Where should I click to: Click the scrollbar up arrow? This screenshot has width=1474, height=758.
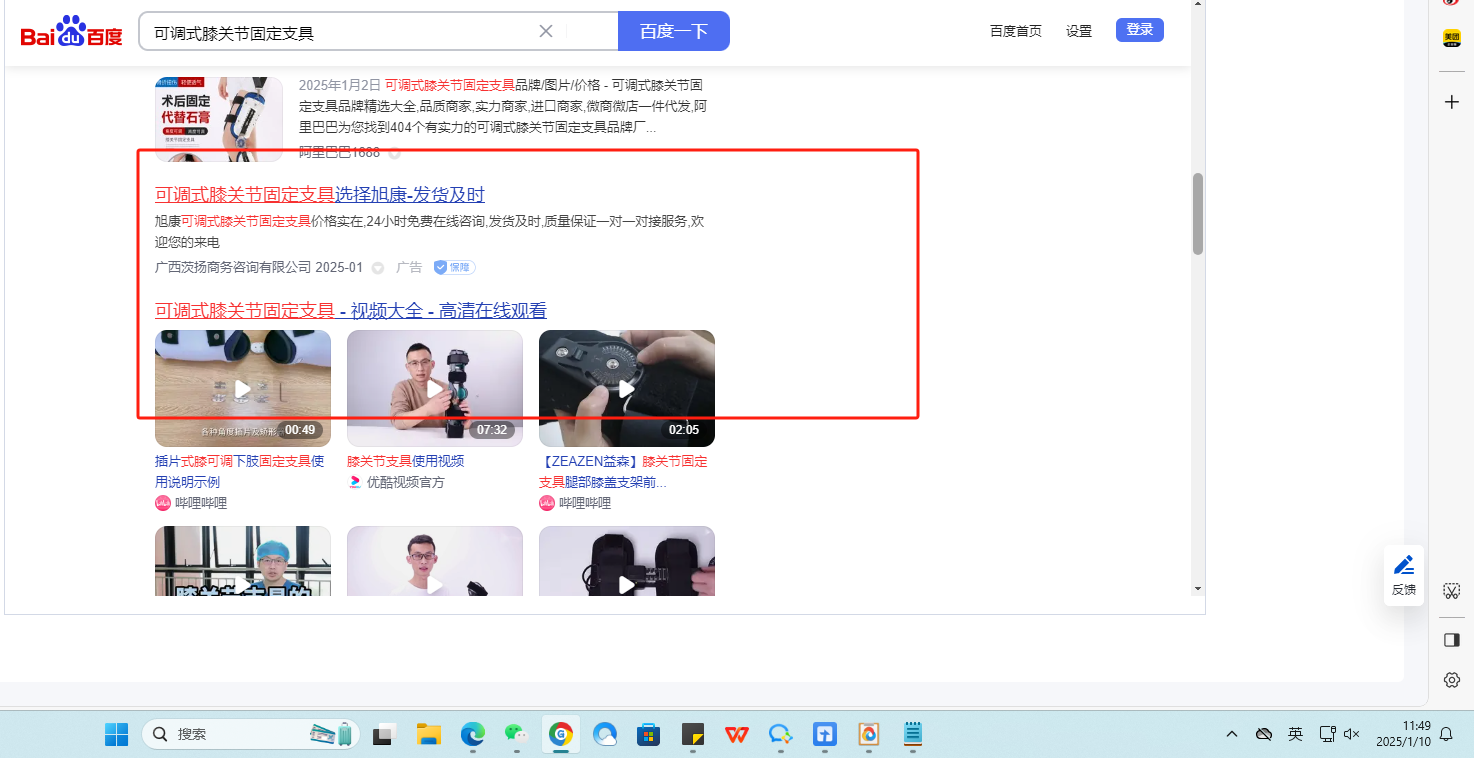1198,4
